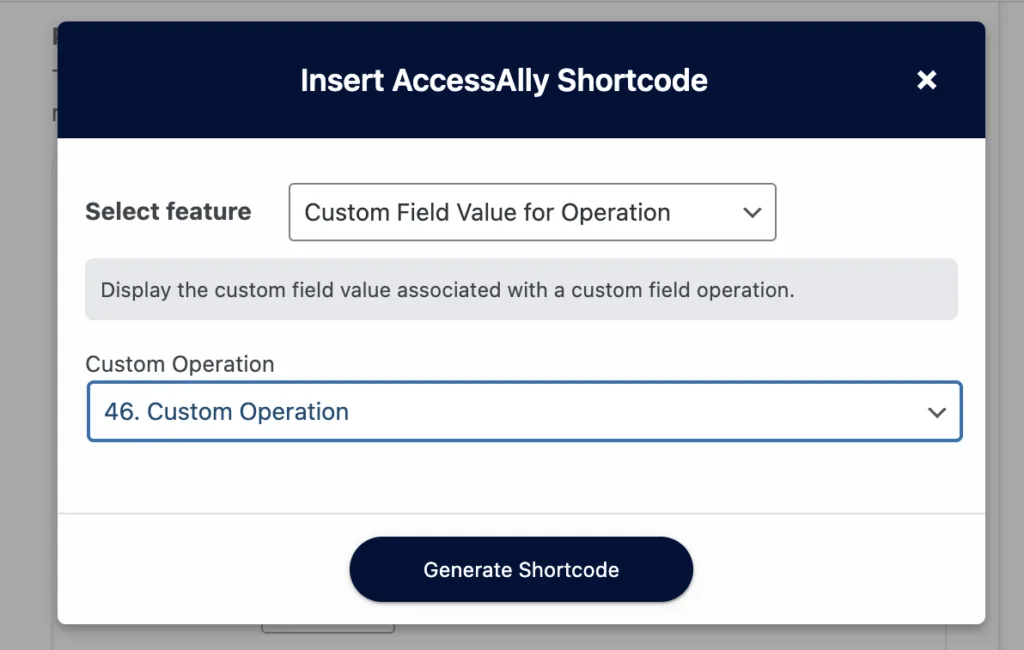
Task: Click the partially hidden button beneath the dialog
Action: tap(328, 629)
